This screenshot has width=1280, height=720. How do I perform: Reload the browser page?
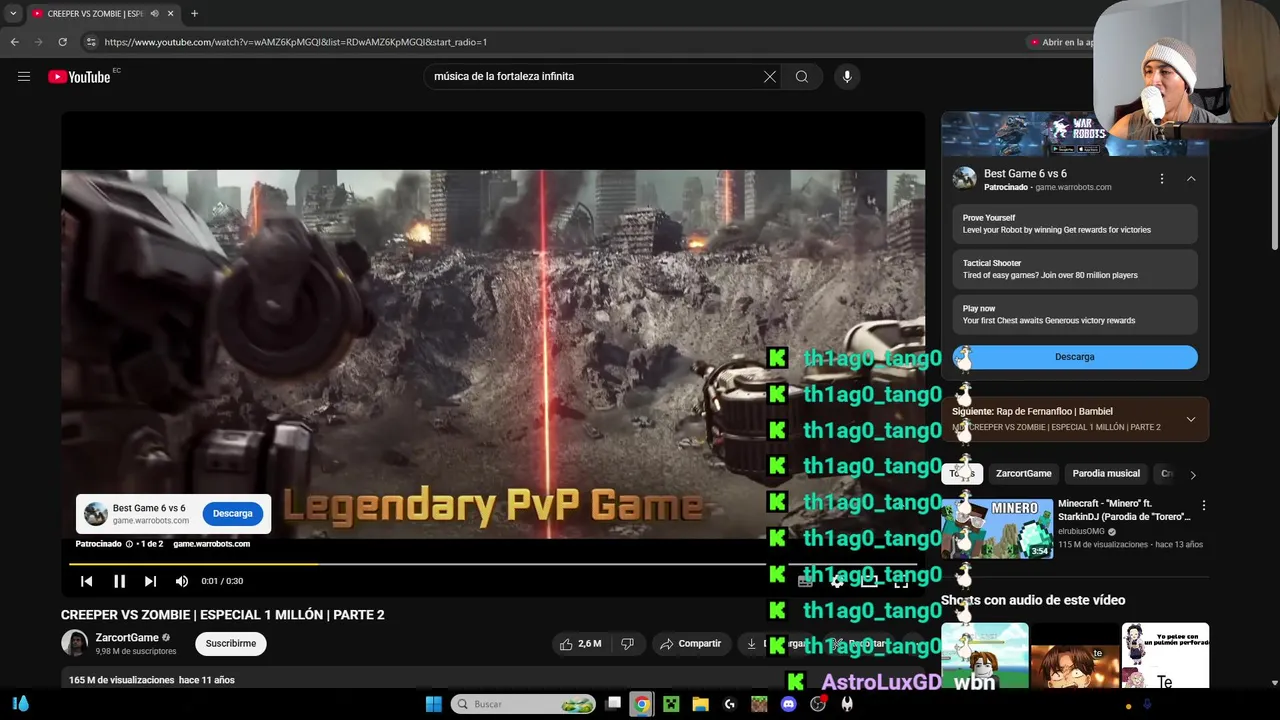[62, 42]
